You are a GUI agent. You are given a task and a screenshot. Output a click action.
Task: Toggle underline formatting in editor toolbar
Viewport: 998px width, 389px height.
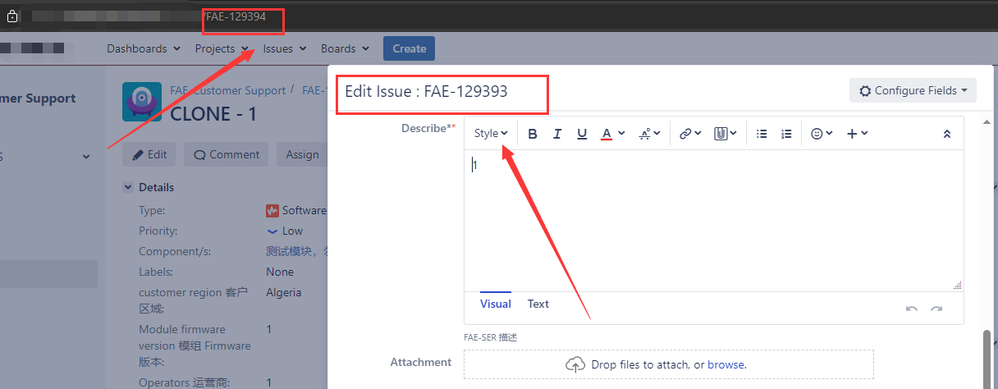581,134
